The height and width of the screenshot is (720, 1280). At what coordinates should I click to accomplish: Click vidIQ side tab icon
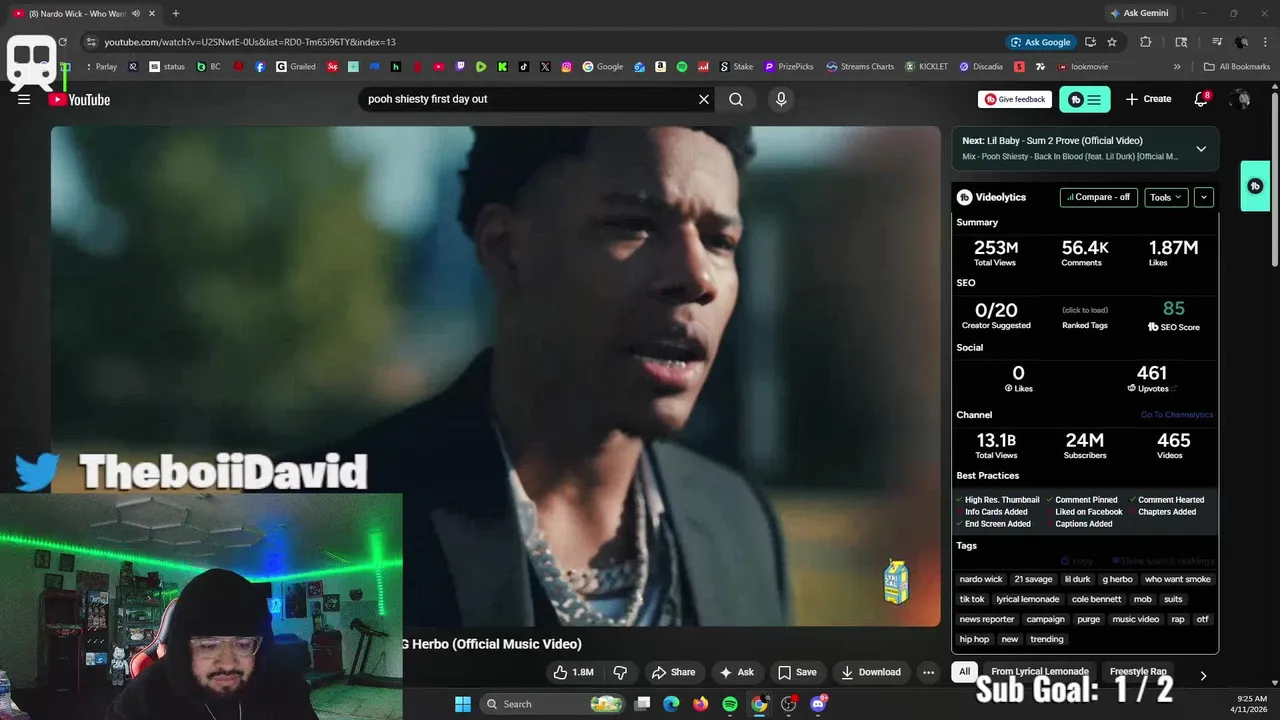1255,186
